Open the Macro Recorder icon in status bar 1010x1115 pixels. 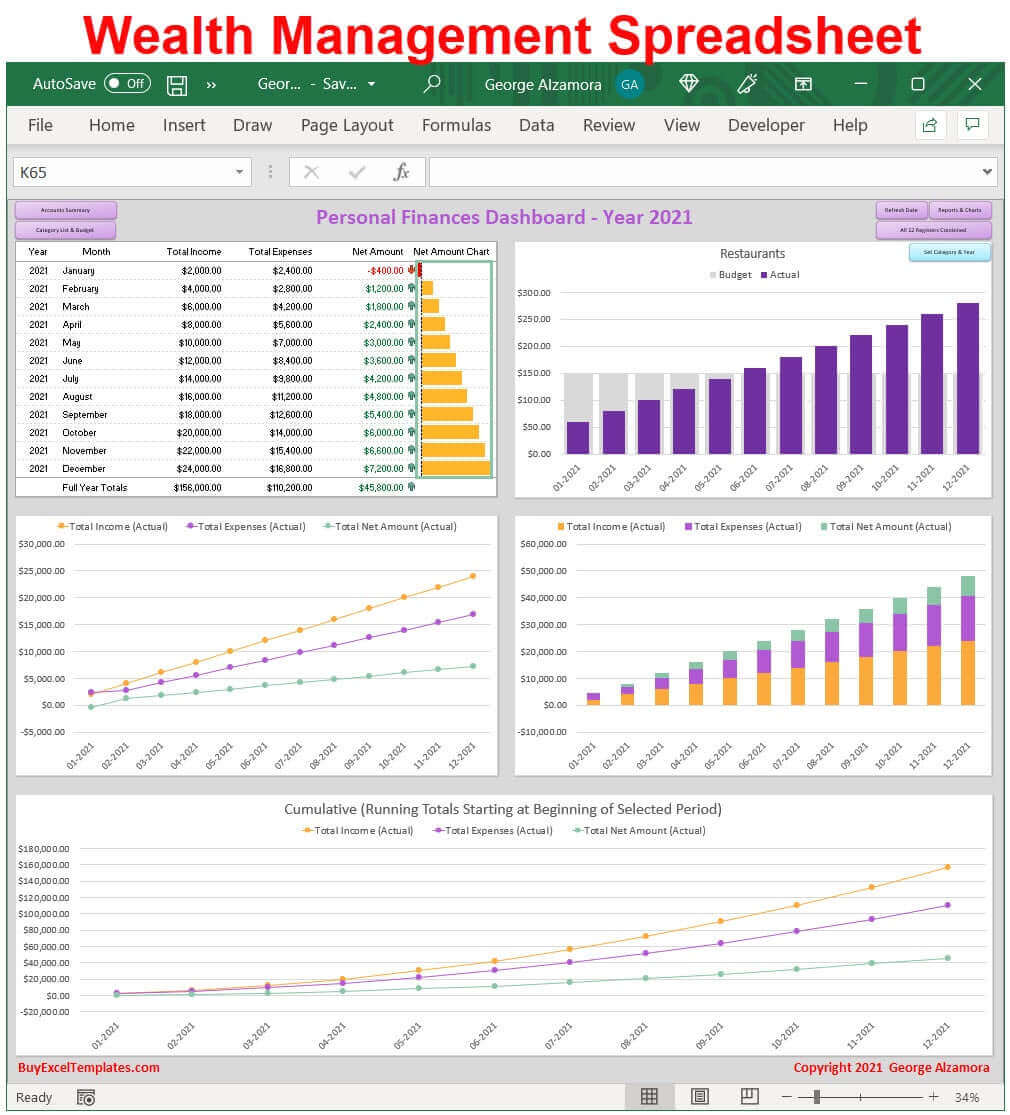tap(85, 1097)
